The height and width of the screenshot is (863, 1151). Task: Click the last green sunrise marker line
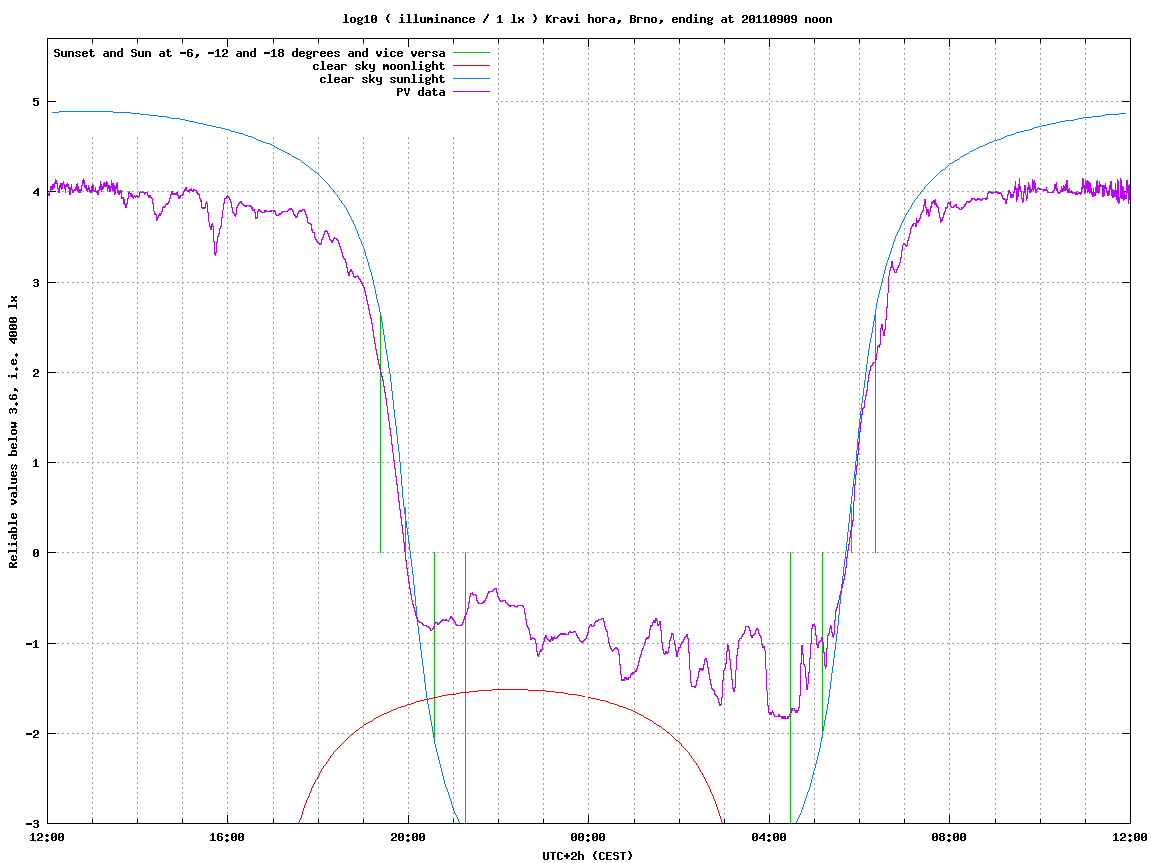coord(875,433)
